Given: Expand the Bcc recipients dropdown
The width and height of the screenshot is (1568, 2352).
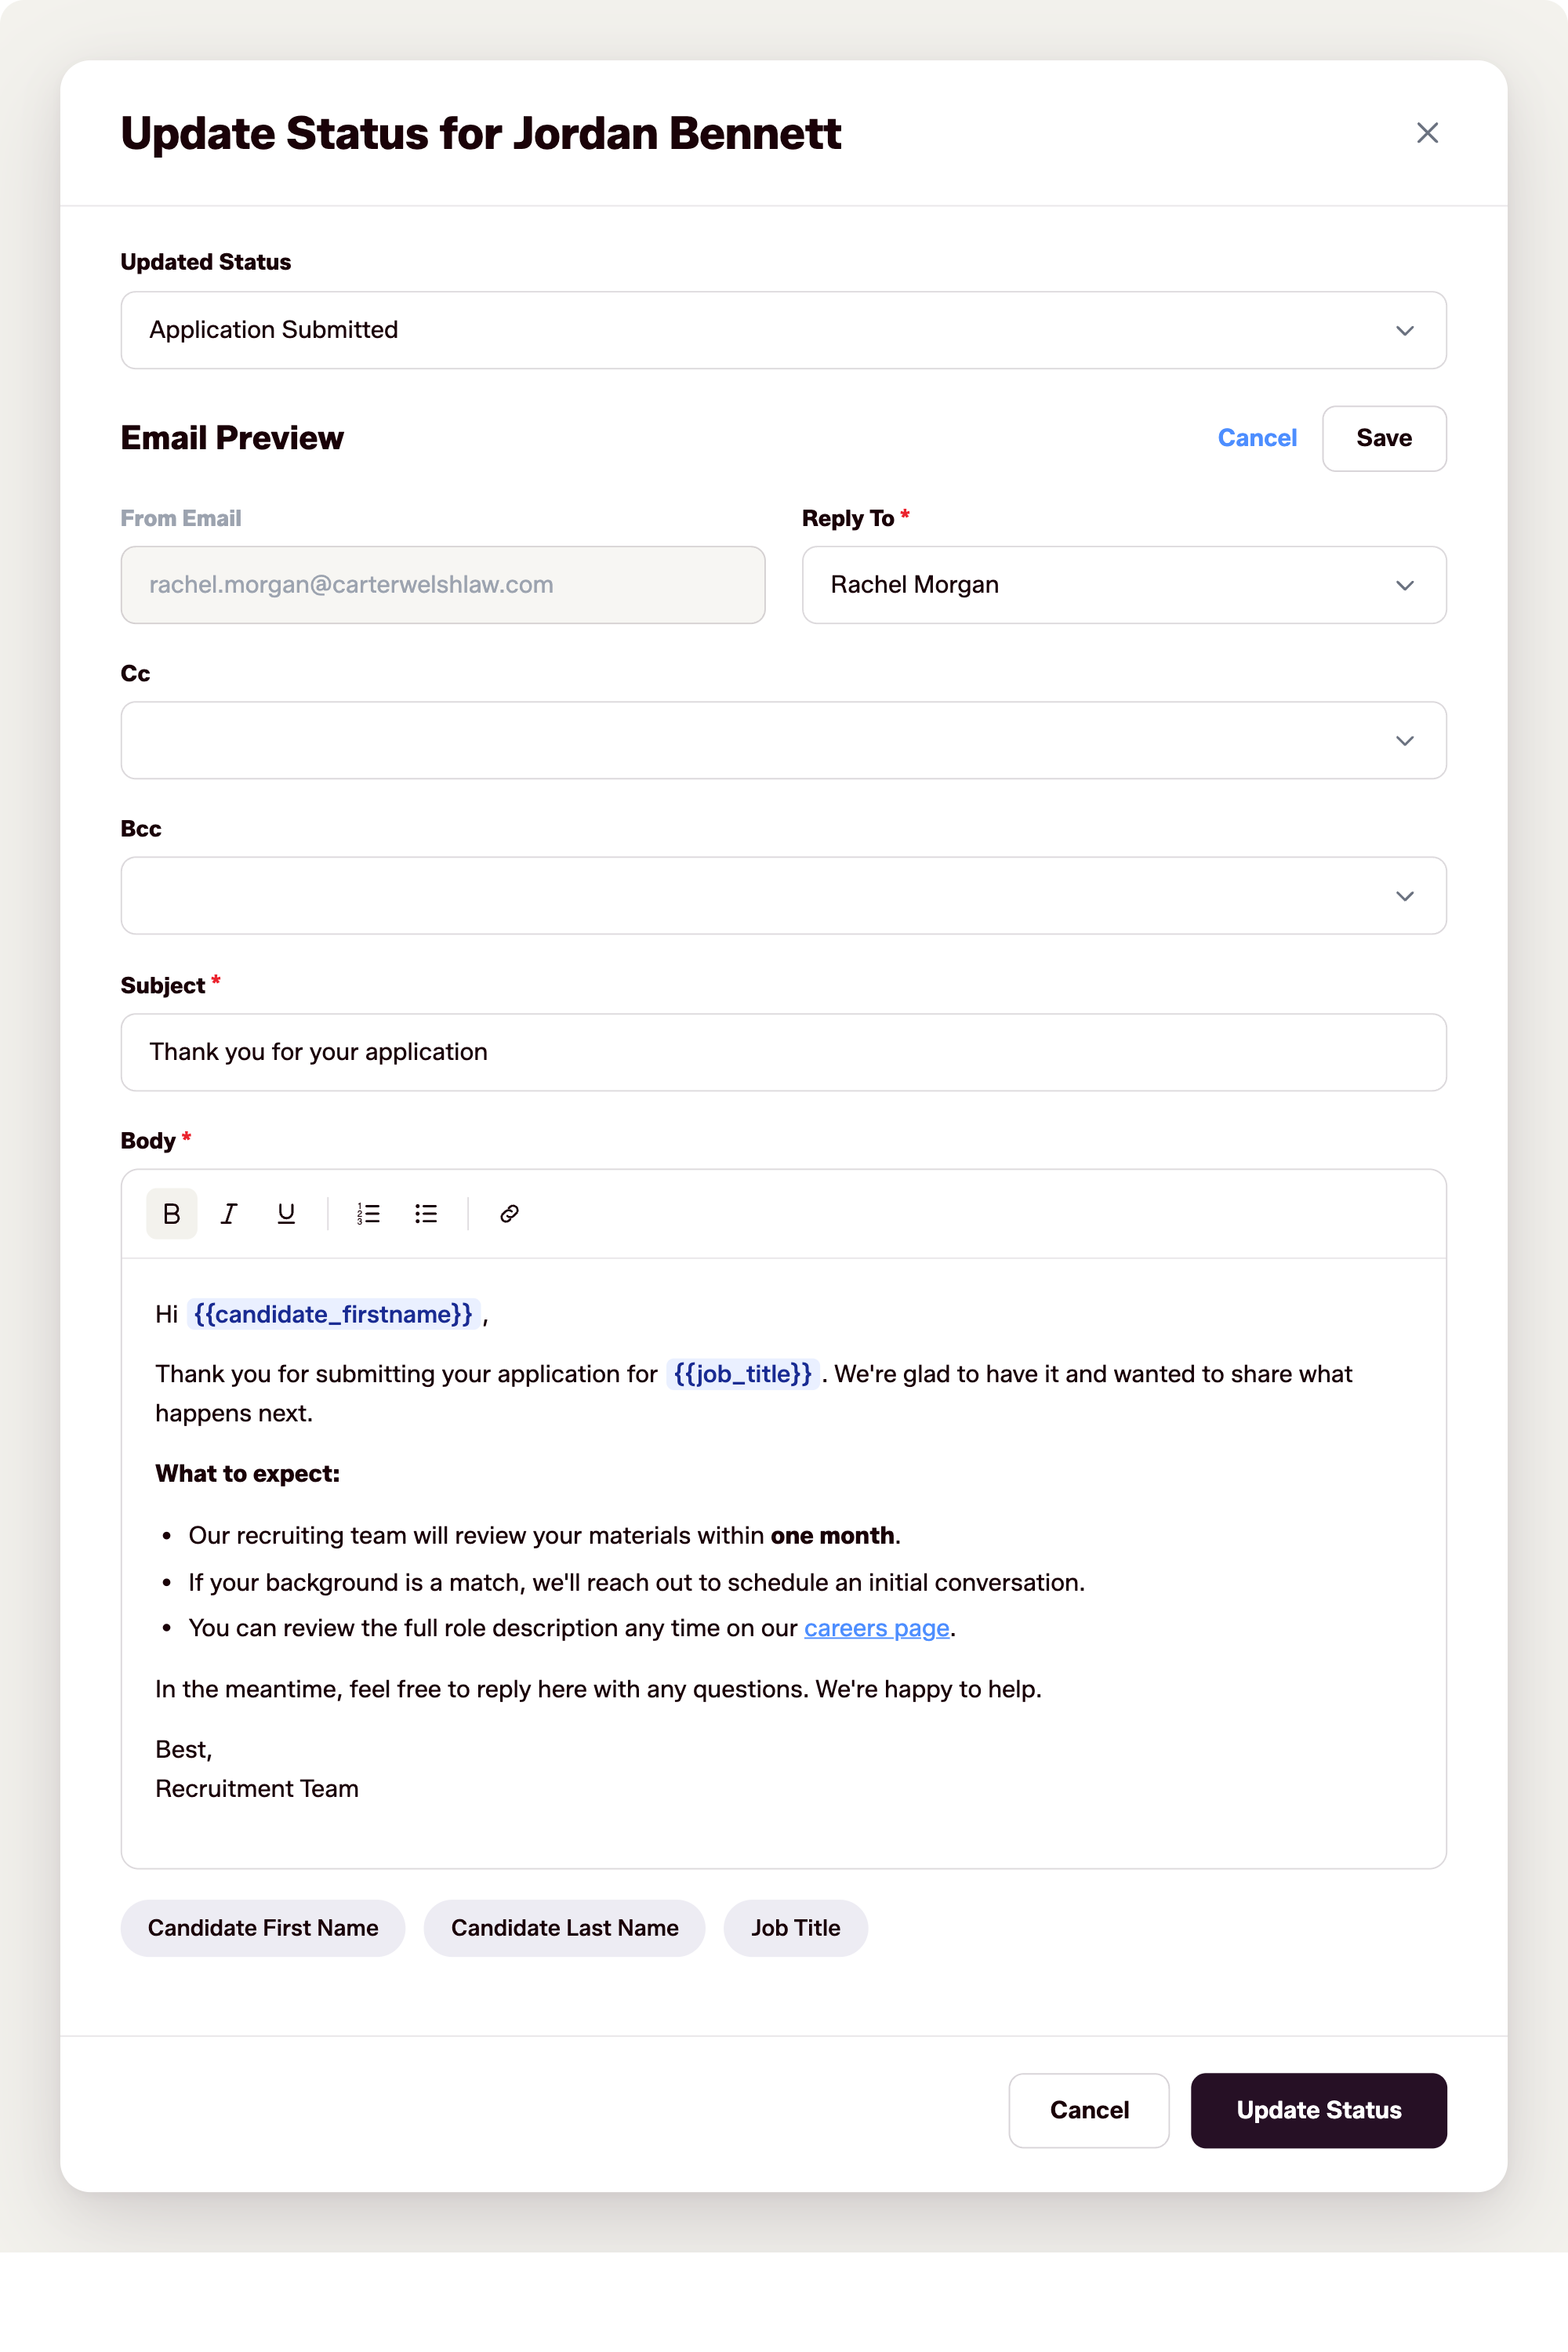Looking at the screenshot, I should tap(783, 896).
